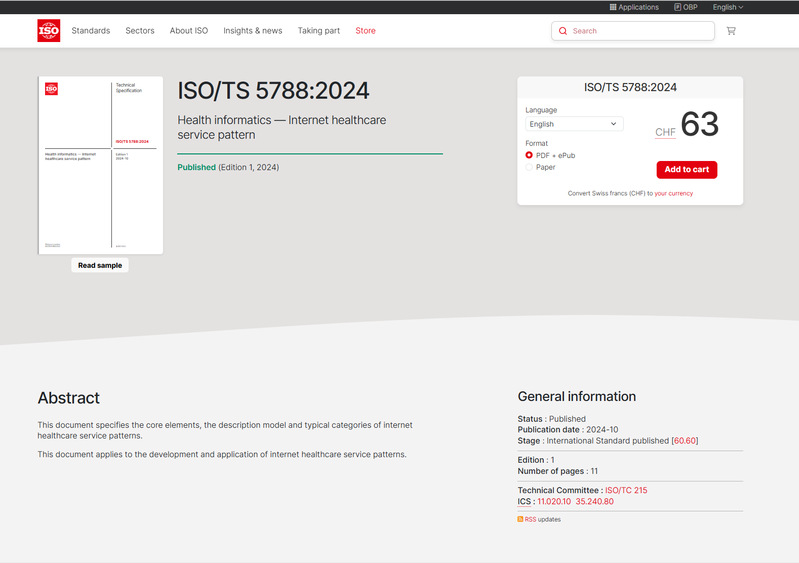The height and width of the screenshot is (563, 799).
Task: Click the RSS updates feed icon
Action: (521, 519)
